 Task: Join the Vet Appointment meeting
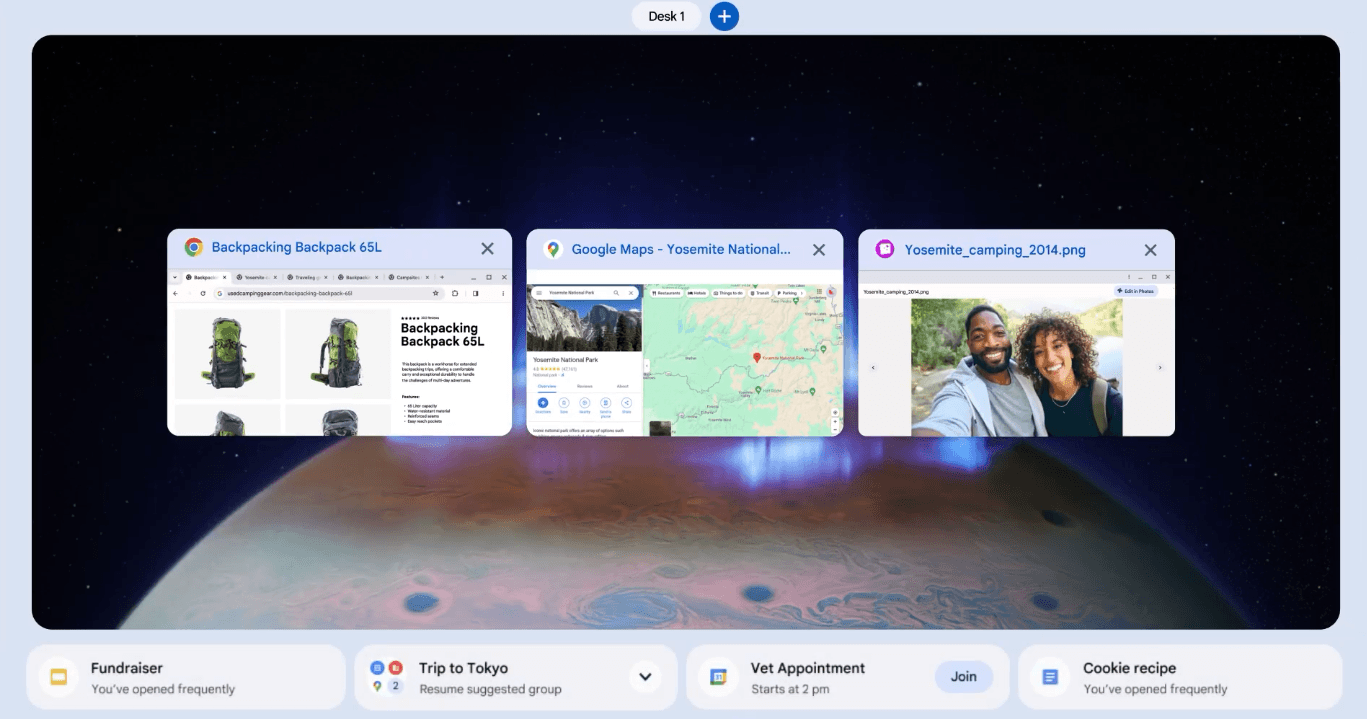point(963,677)
